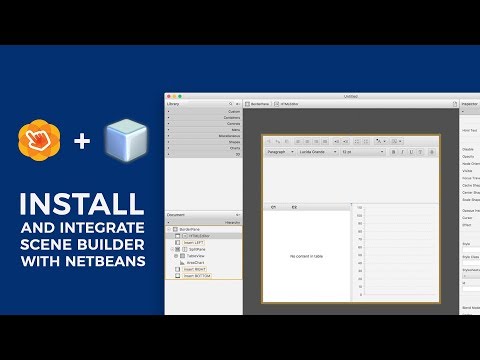Click the Cut icon in HTML editor toolbar

coord(269,141)
